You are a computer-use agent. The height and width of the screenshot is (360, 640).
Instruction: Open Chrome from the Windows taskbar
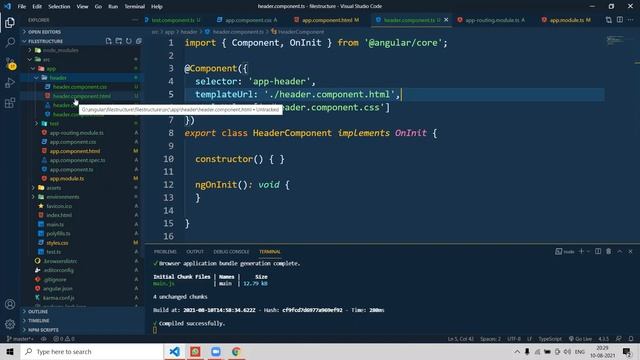click(236, 351)
